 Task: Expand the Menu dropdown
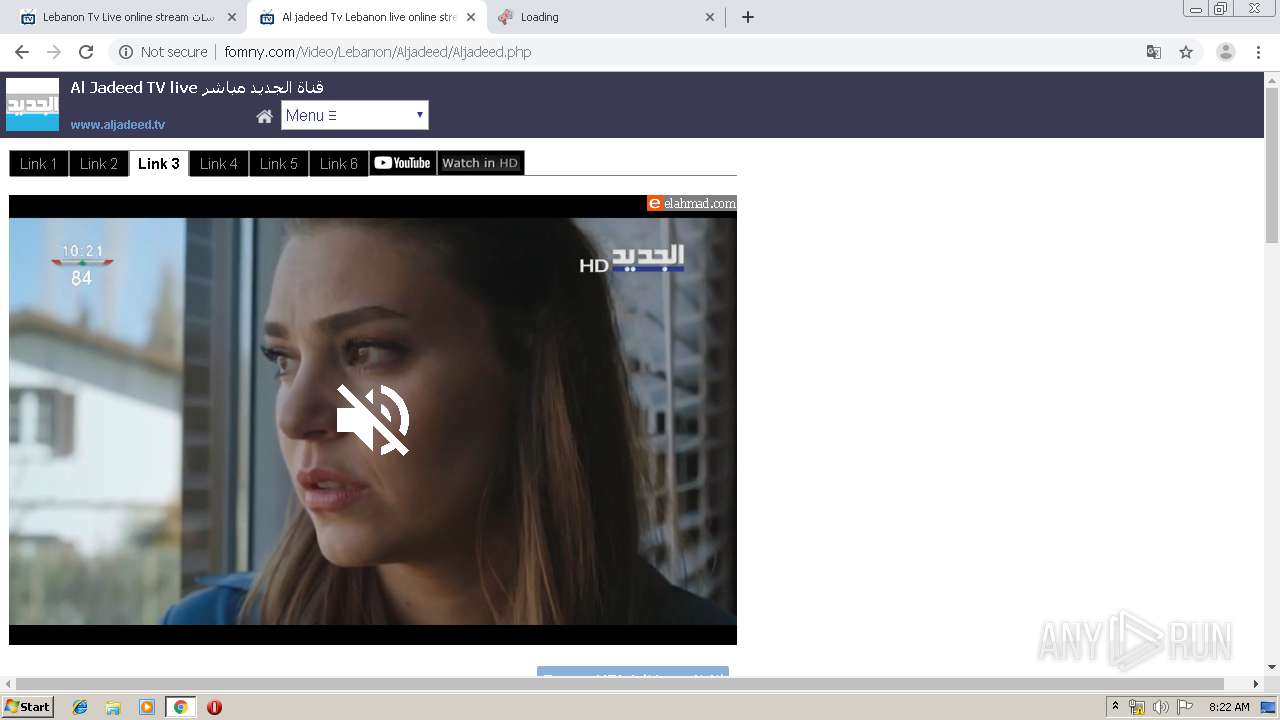pyautogui.click(x=354, y=115)
